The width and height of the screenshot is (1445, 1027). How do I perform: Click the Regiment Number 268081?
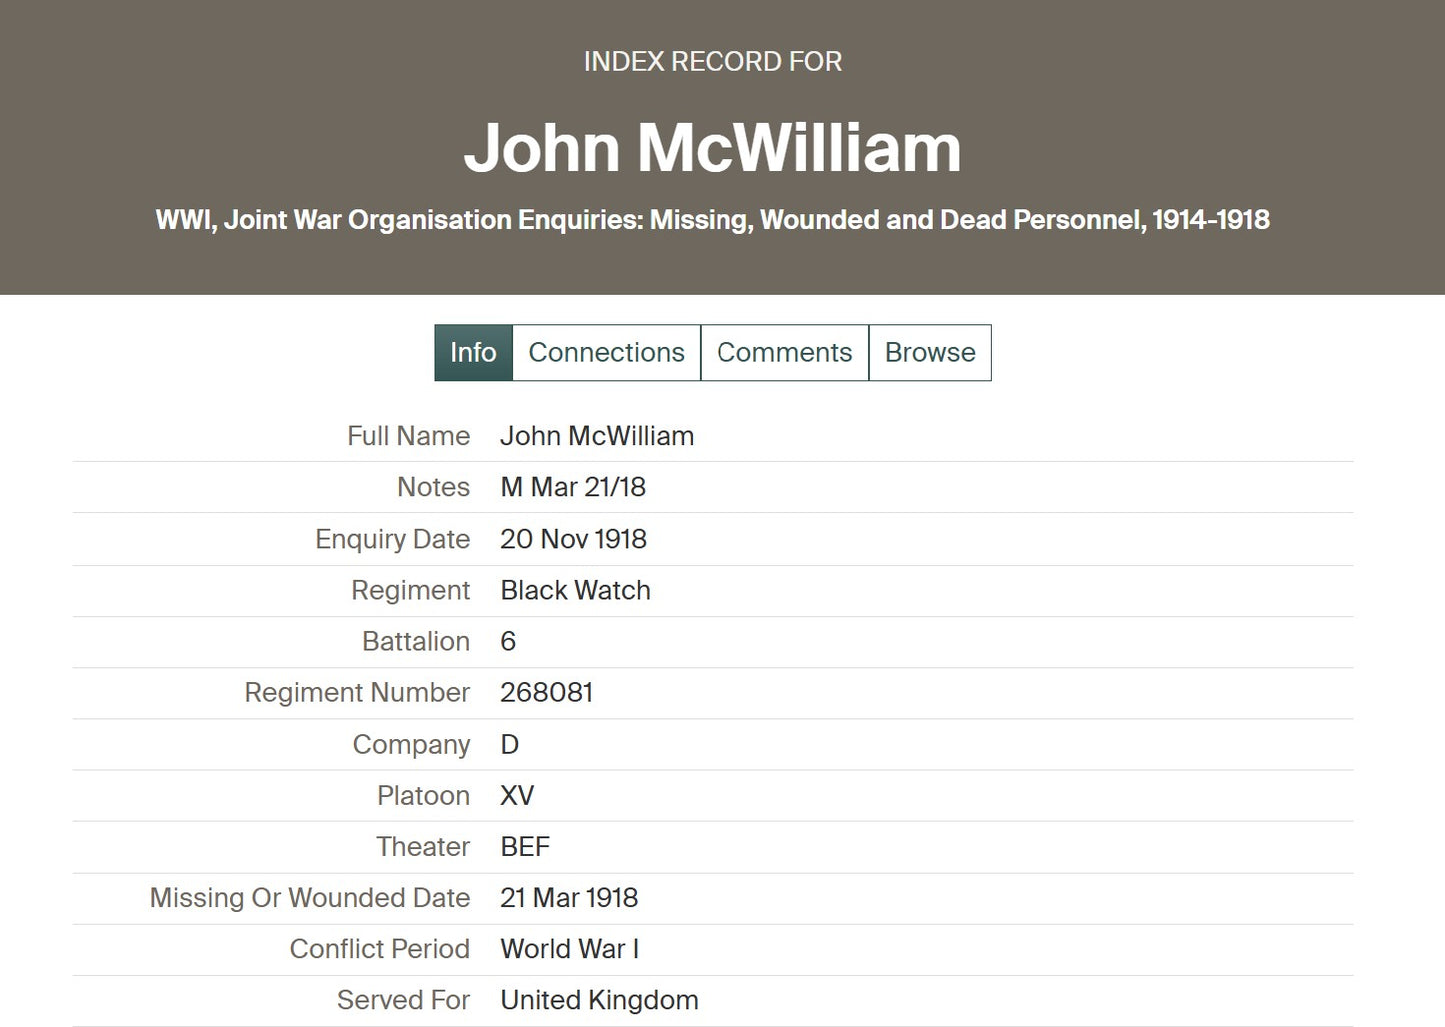point(546,692)
